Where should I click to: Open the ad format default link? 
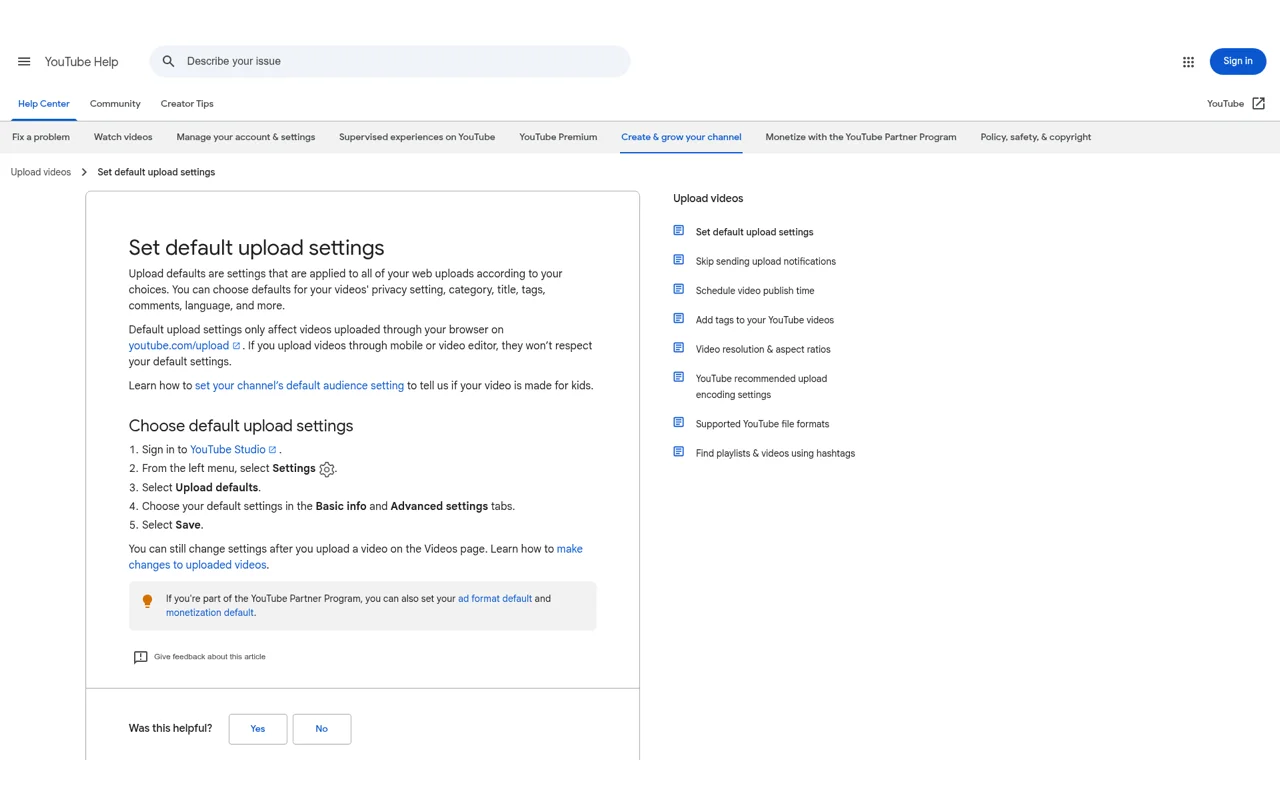(x=495, y=599)
